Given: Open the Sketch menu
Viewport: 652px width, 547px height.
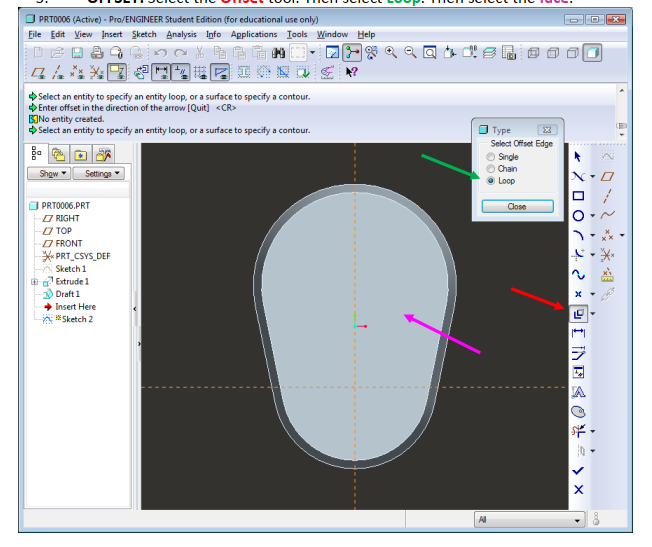Looking at the screenshot, I should [x=144, y=34].
